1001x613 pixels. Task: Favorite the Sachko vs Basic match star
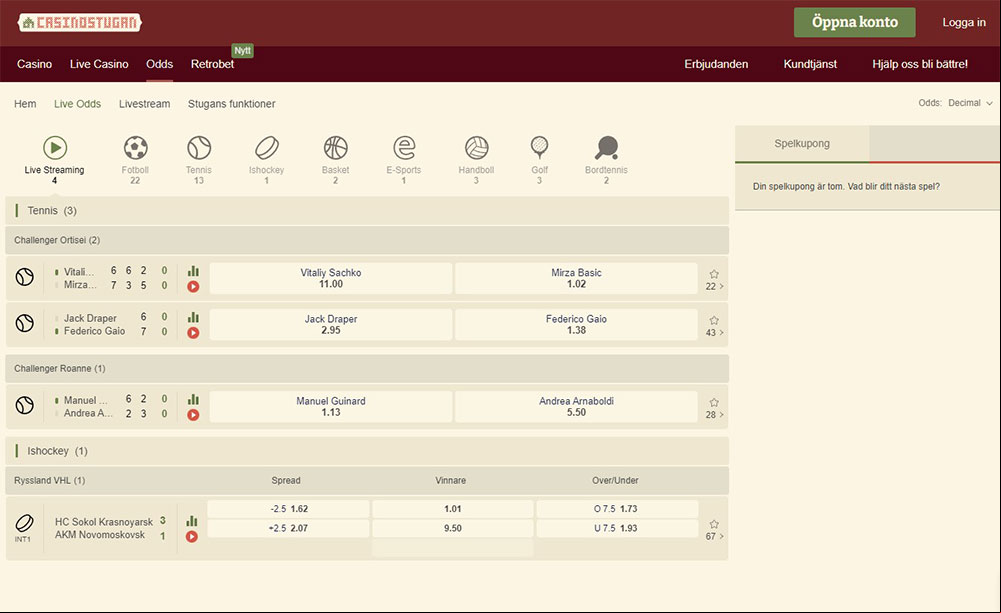[714, 274]
